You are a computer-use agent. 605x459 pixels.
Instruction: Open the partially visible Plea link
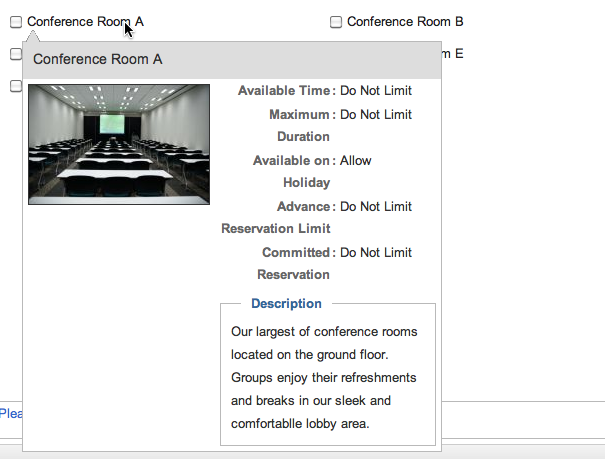pyautogui.click(x=11, y=413)
